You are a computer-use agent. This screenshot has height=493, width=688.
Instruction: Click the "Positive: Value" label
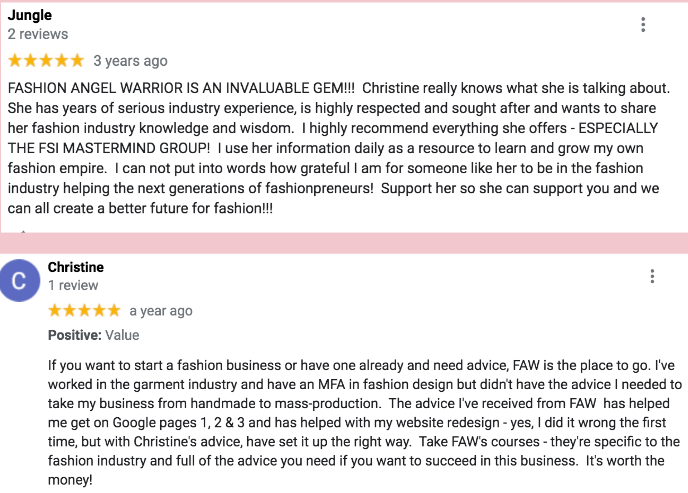point(93,335)
